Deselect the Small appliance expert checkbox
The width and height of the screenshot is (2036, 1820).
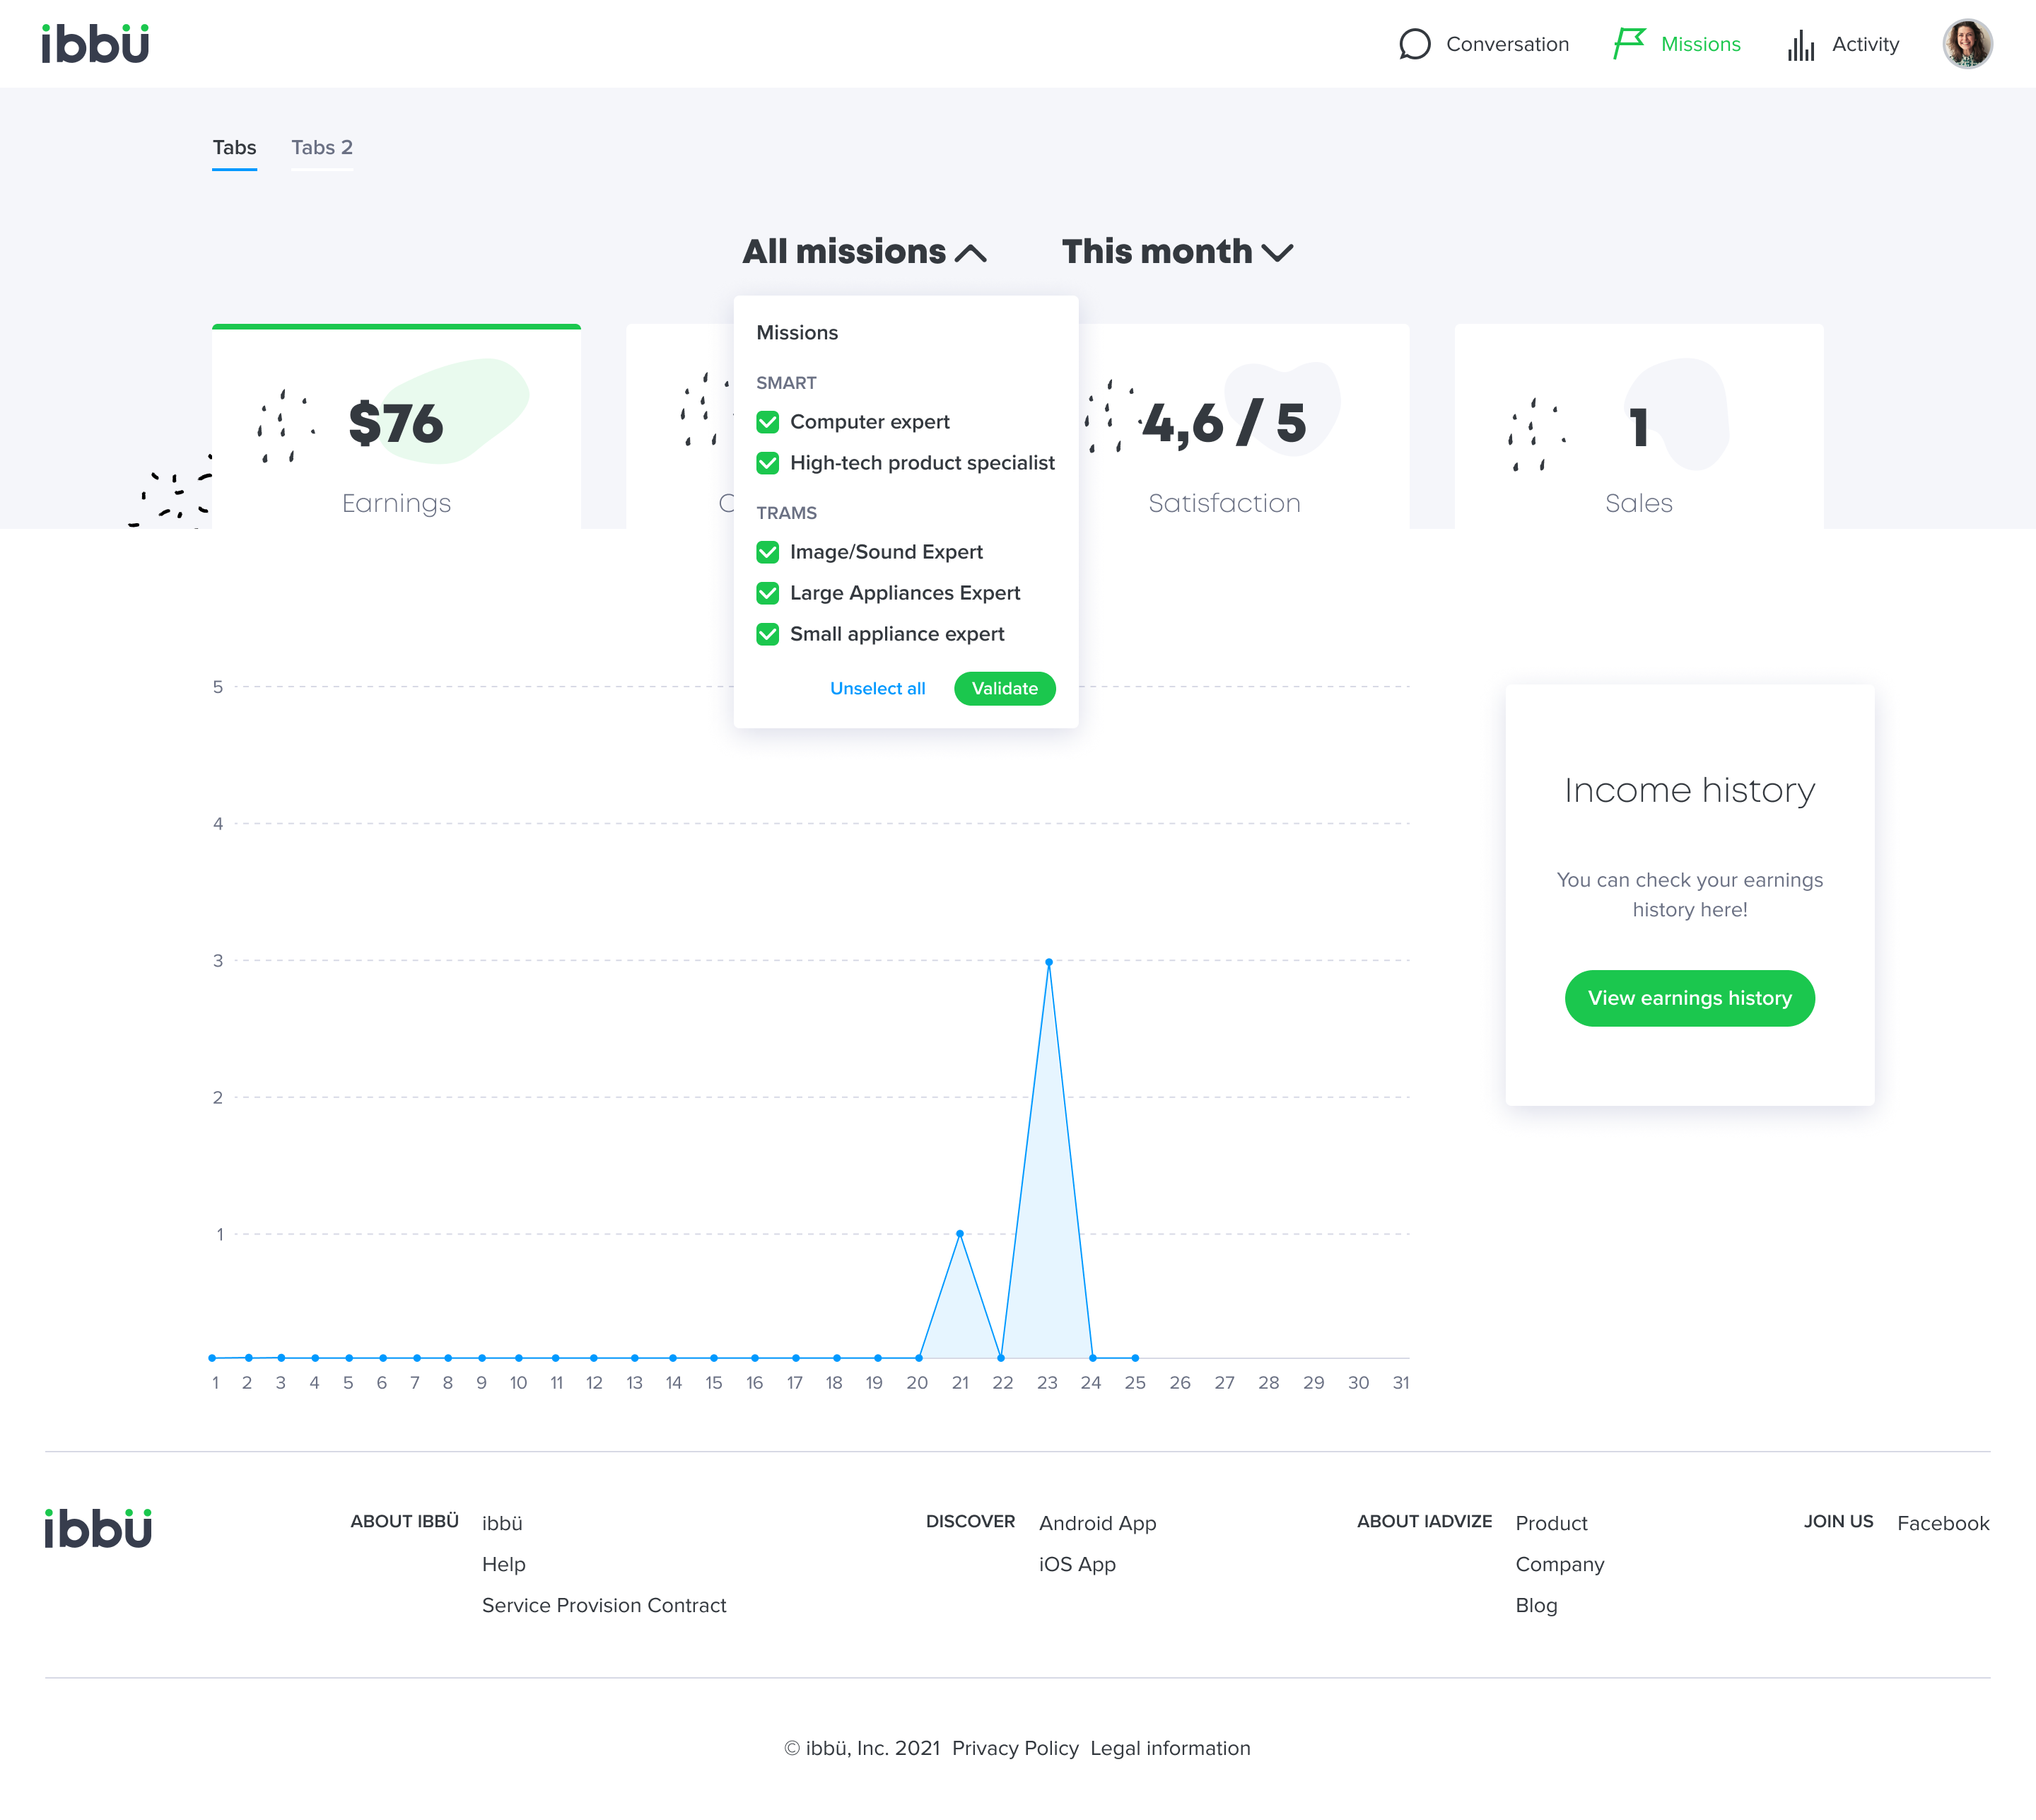[x=768, y=634]
